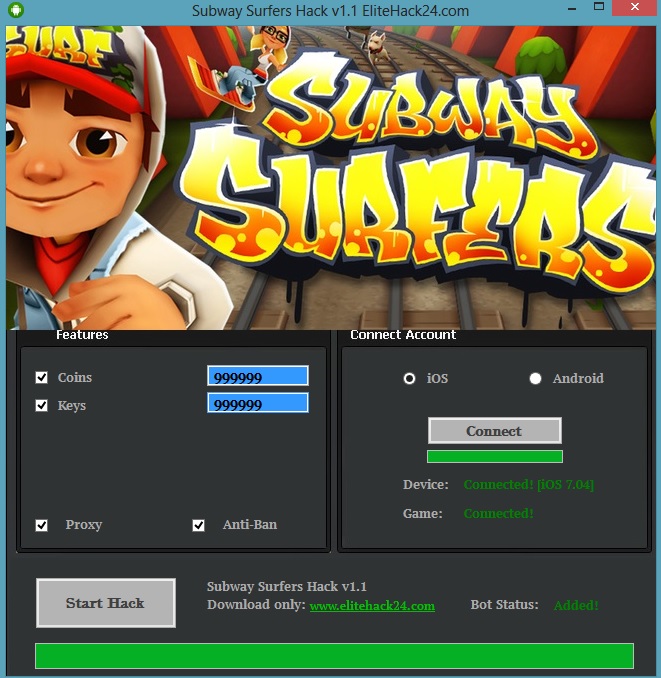
Task: Maximize the hack window
Action: 599,6
